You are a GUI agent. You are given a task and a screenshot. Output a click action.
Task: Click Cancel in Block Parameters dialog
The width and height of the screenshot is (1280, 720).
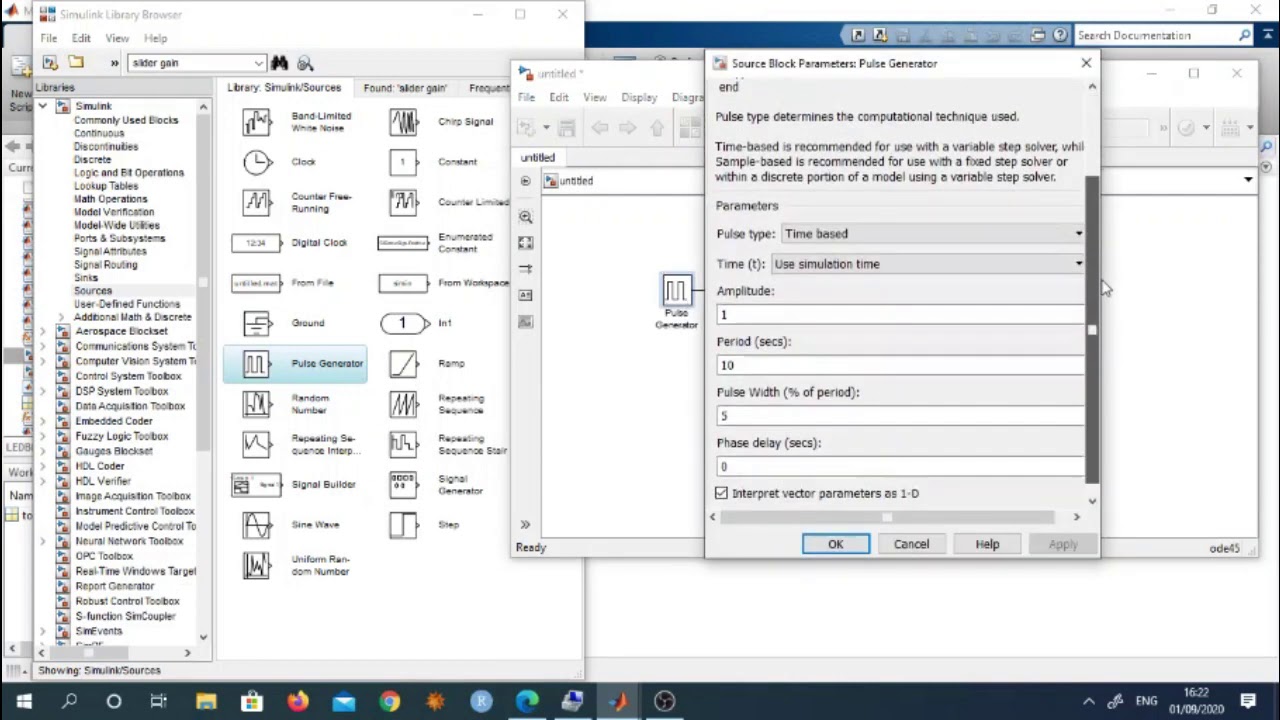[911, 544]
